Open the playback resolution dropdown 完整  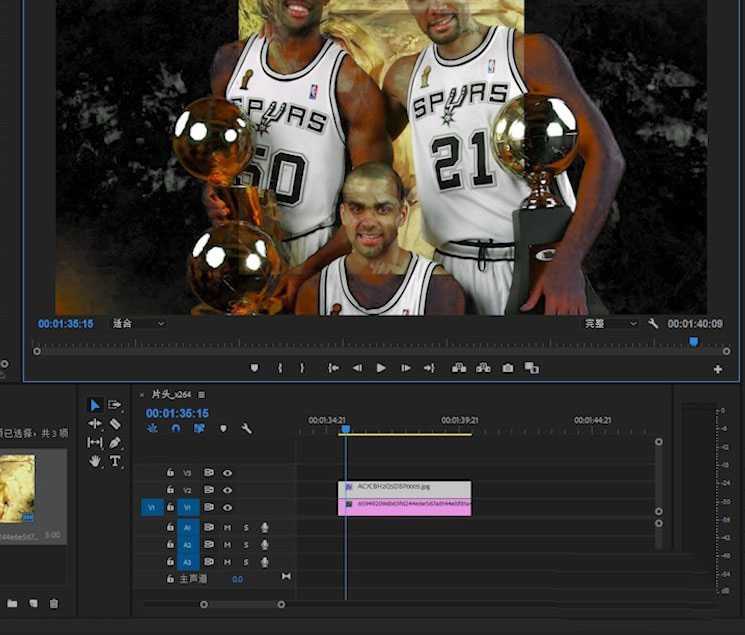tap(611, 324)
